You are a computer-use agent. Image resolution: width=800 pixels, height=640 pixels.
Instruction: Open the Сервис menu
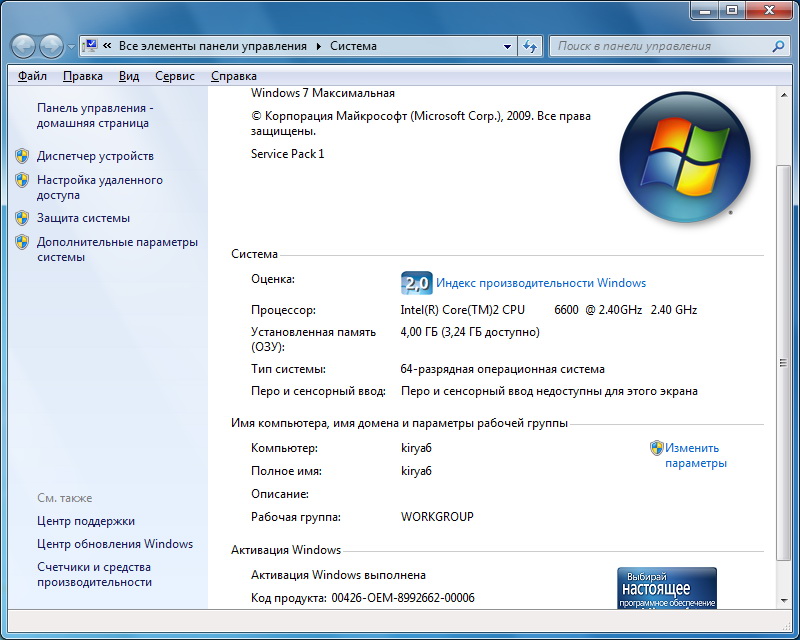(175, 76)
